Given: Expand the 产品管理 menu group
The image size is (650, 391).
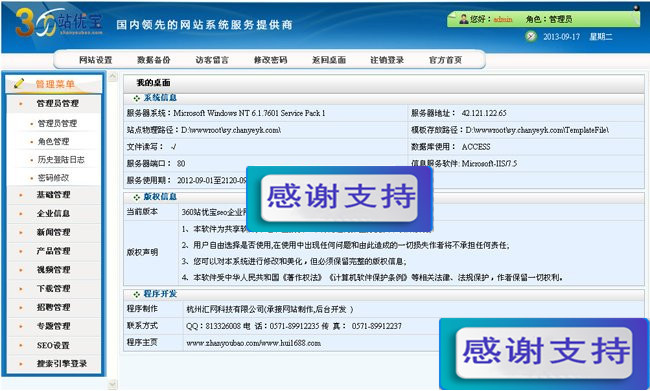Looking at the screenshot, I should tap(54, 251).
